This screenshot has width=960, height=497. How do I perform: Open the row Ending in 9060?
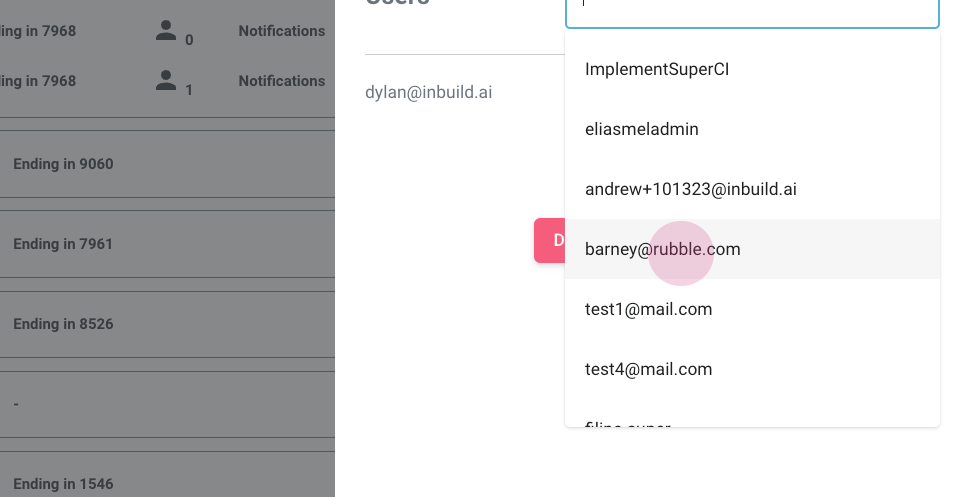click(x=63, y=164)
